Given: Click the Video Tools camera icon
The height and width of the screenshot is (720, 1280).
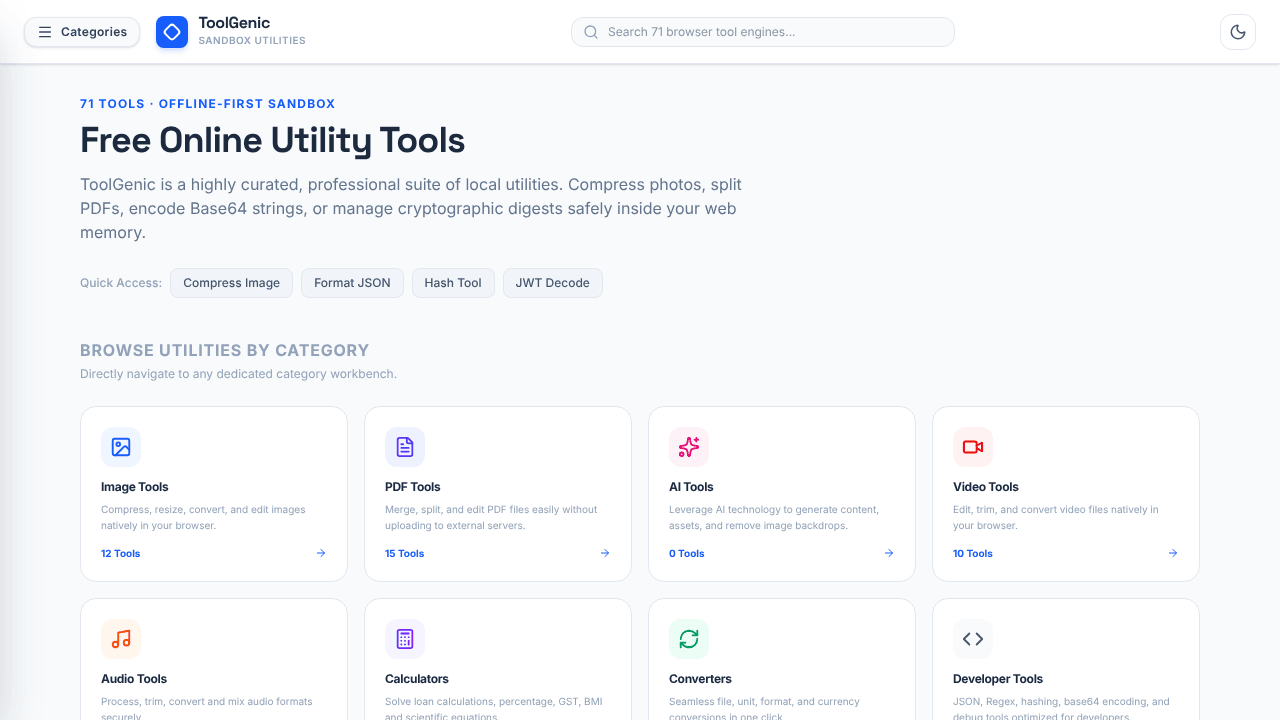Looking at the screenshot, I should tap(973, 447).
